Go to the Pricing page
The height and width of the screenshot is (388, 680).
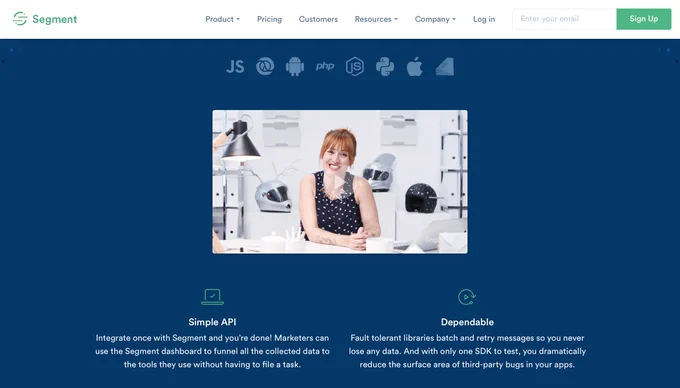pos(269,19)
